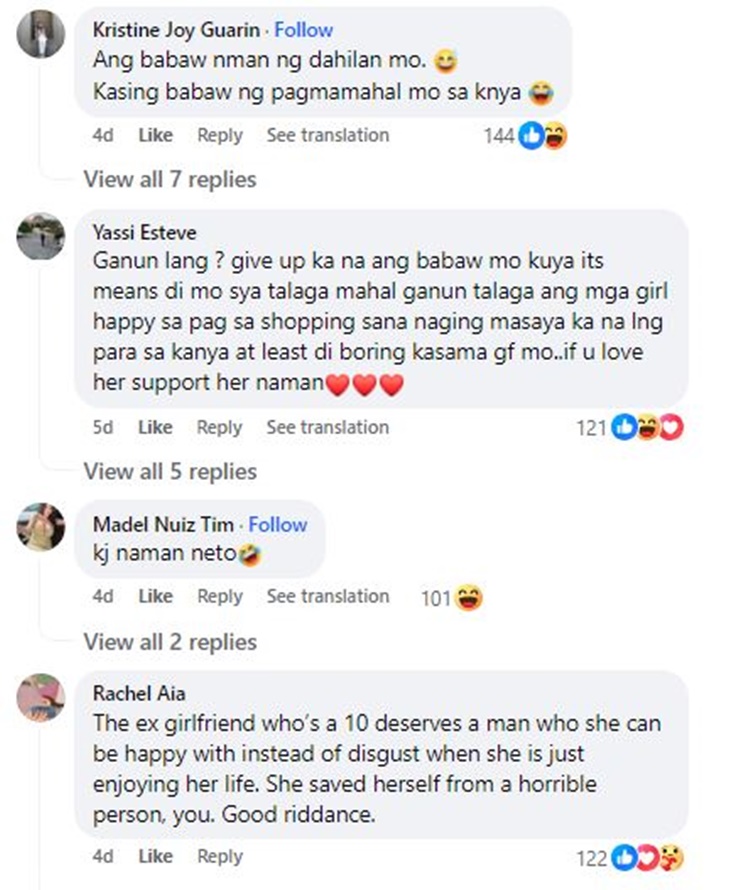
Task: See translation of Kristine Joy Guarin's comment
Action: point(328,135)
